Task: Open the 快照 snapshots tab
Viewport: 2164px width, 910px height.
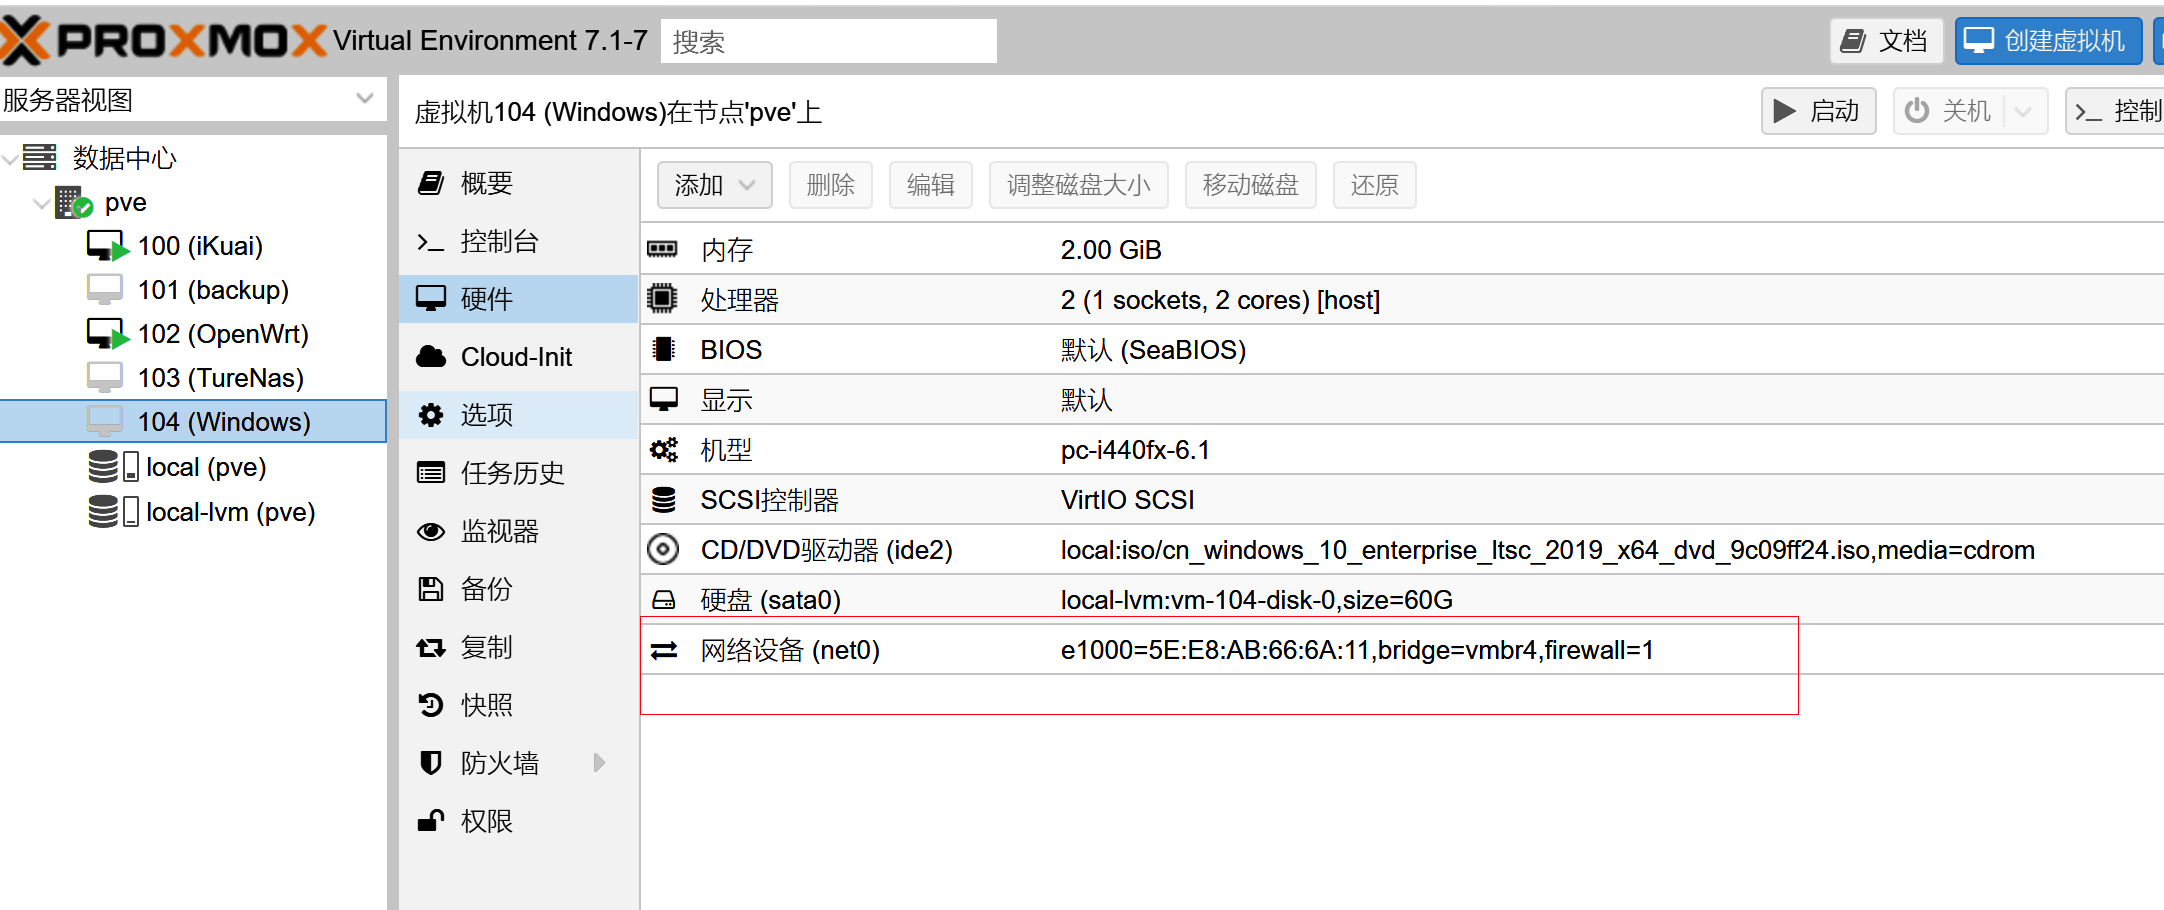Action: click(518, 705)
